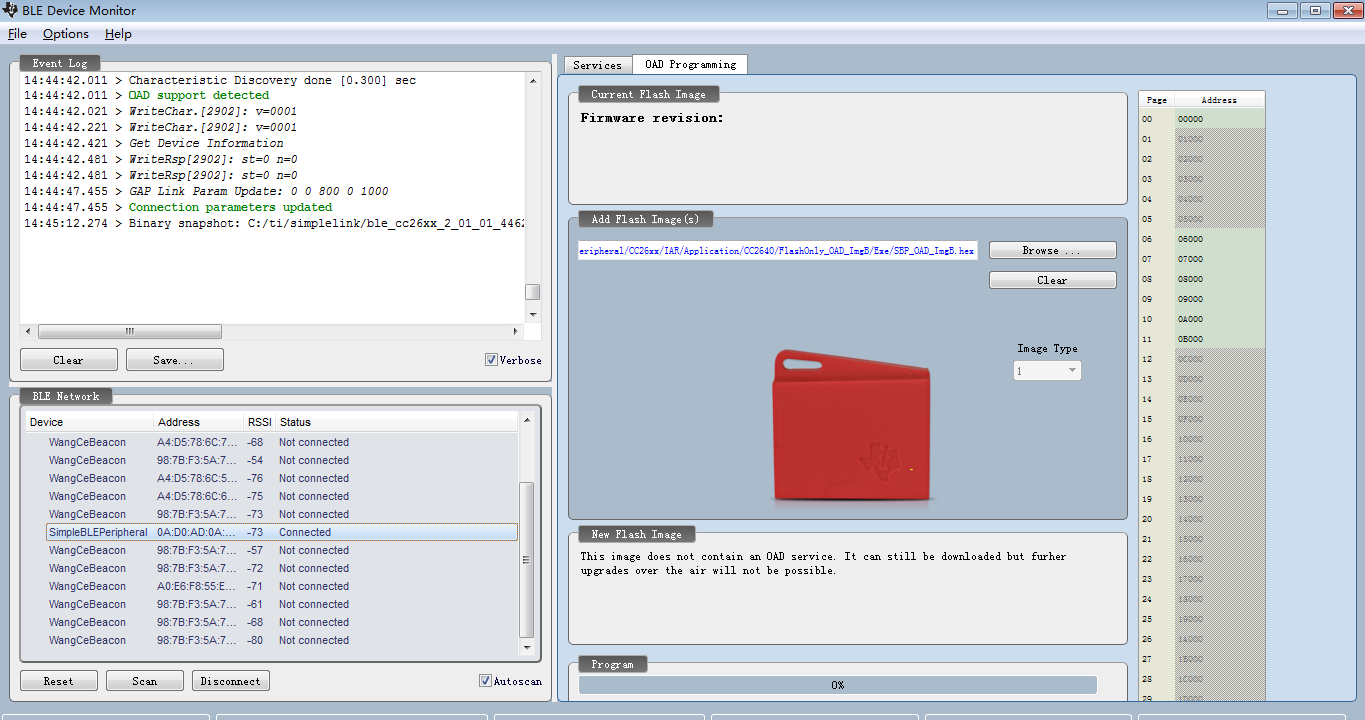Screen dimensions: 1365x720
Task: Click the RSSI column header
Action: pos(259,422)
